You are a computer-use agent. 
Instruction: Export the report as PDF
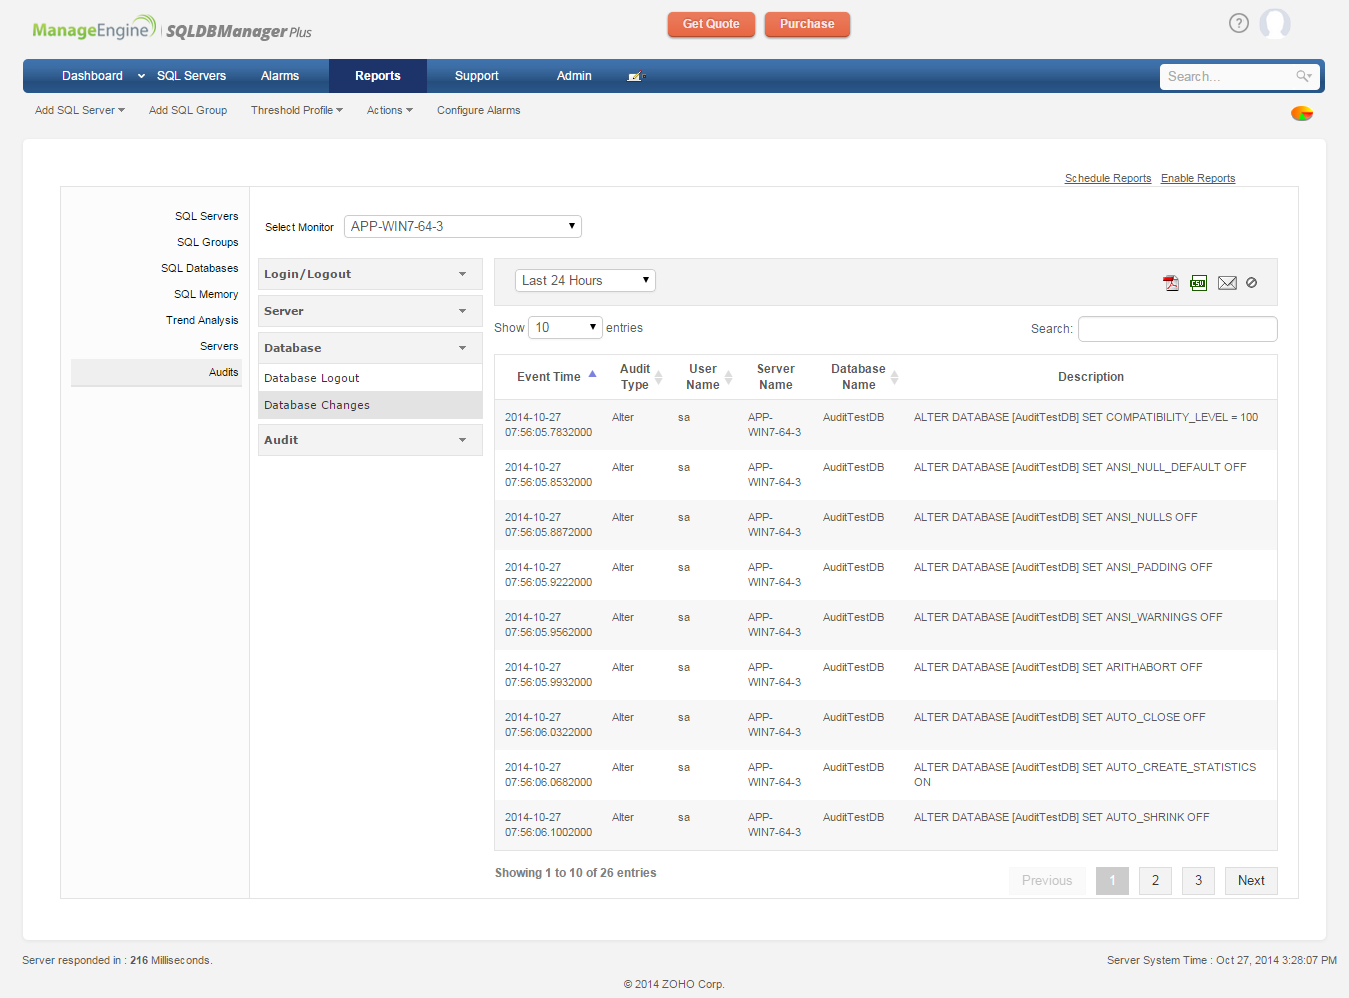1171,283
